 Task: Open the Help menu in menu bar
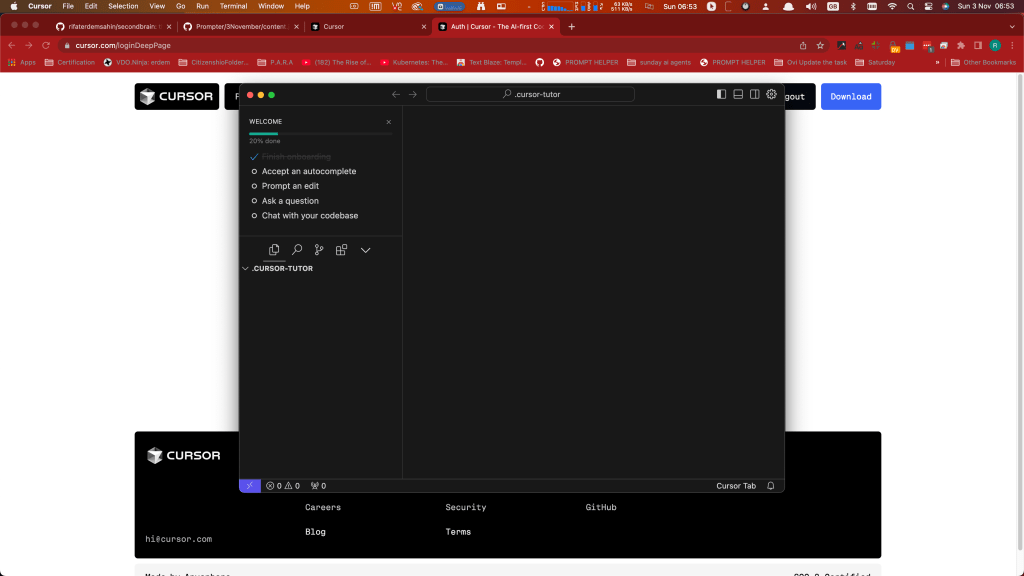pos(302,6)
